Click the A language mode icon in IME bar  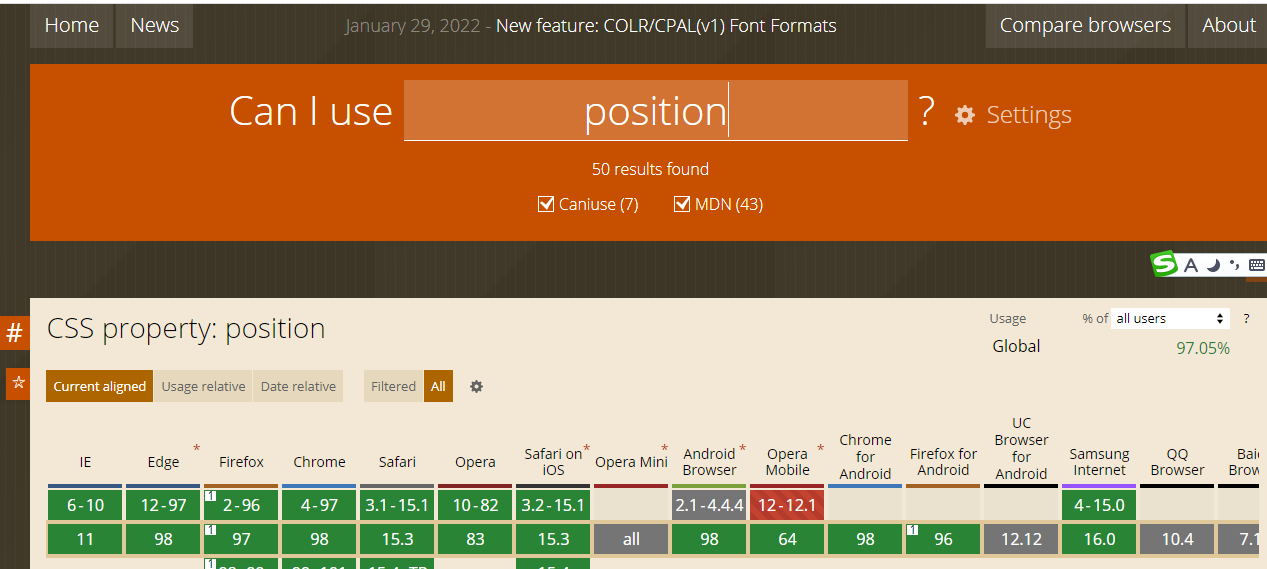pyautogui.click(x=1190, y=265)
